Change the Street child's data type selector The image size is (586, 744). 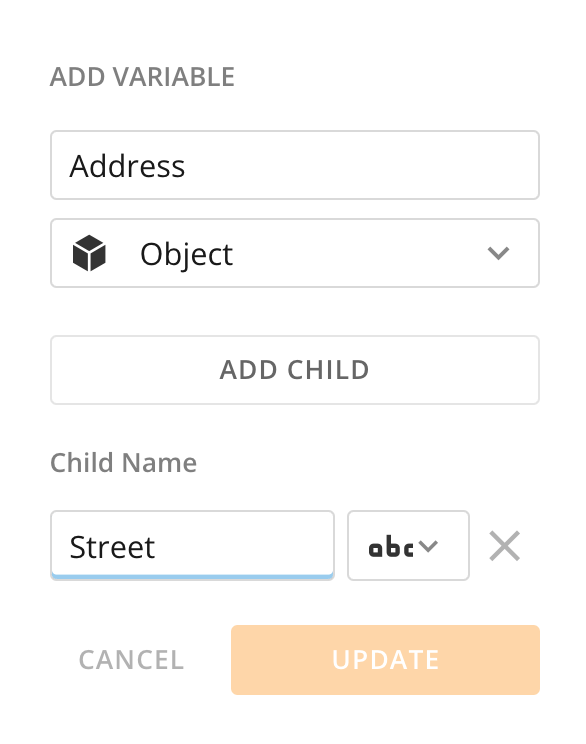tap(409, 546)
